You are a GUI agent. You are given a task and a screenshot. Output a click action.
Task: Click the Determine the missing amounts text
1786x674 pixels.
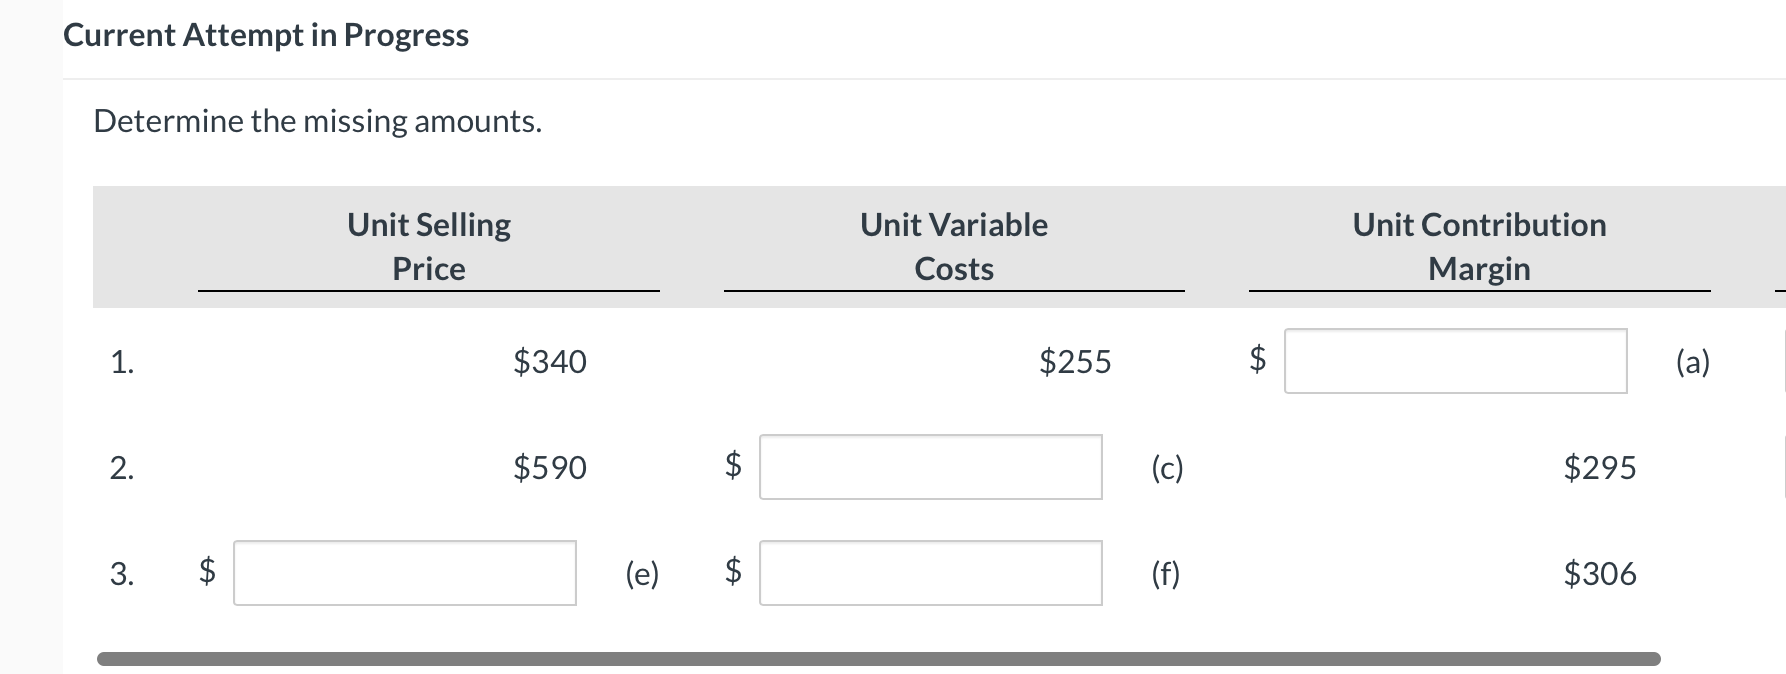(x=316, y=120)
